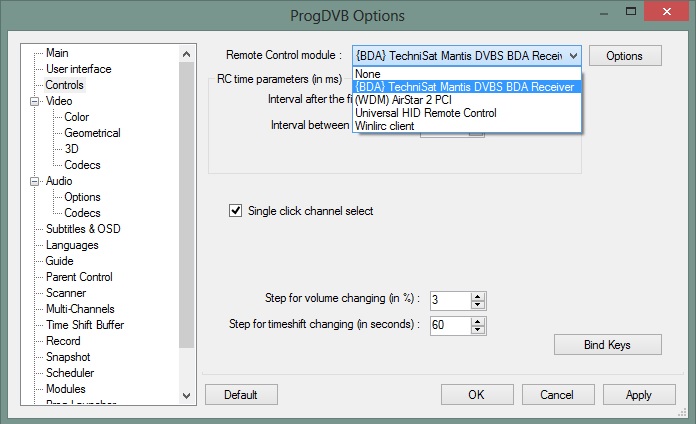Collapse the Remote Control module dropdown arrow
This screenshot has width=696, height=424.
point(573,56)
